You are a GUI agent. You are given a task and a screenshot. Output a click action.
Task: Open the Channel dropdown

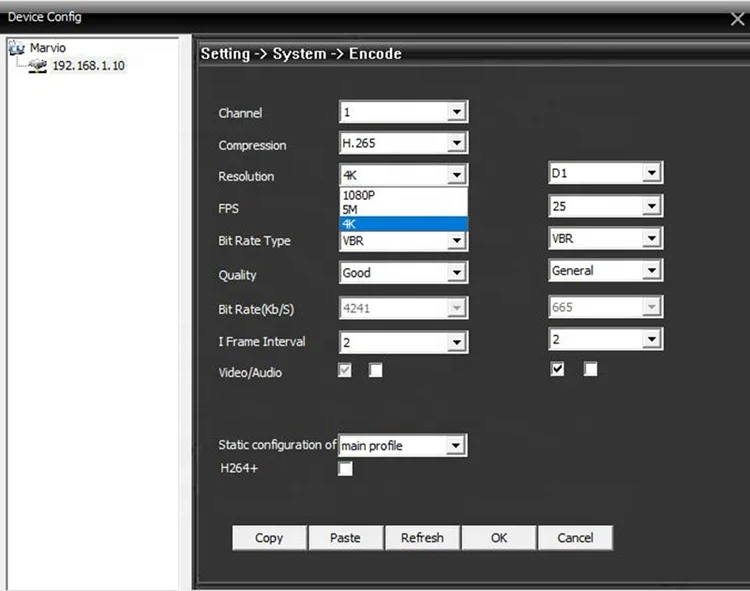point(456,113)
